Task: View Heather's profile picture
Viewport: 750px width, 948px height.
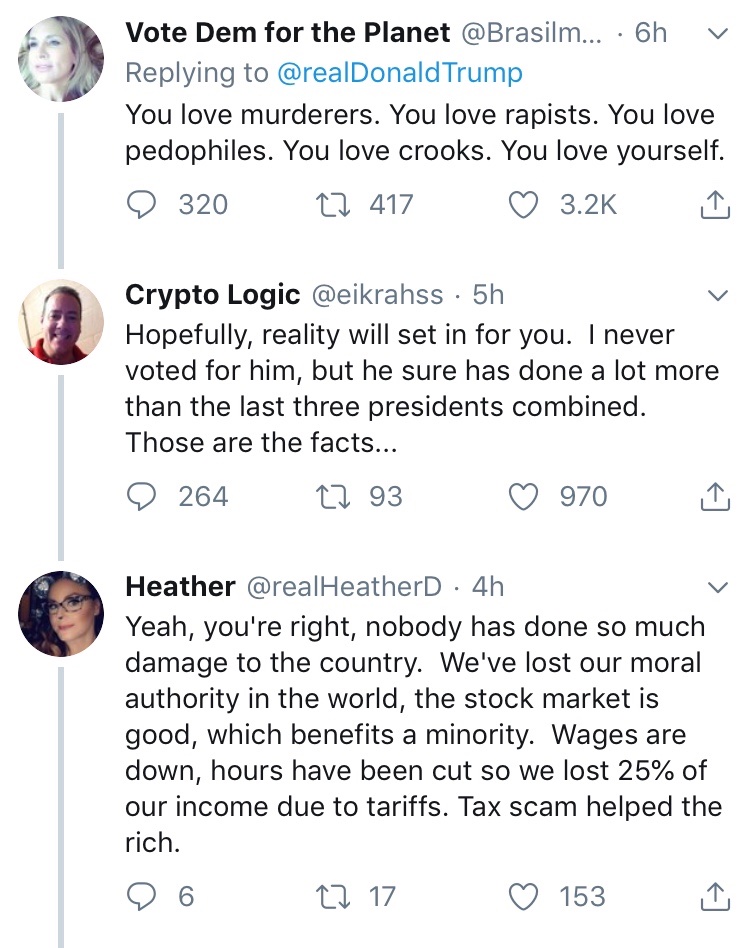Action: 61,613
